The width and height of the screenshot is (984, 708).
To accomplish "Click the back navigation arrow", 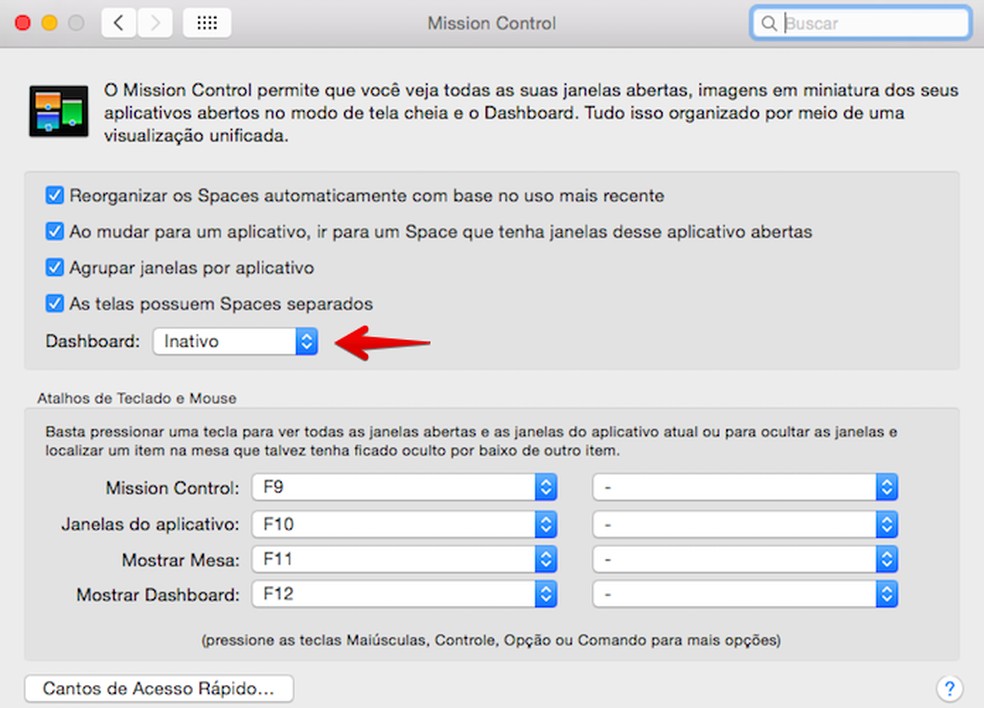I will [118, 22].
